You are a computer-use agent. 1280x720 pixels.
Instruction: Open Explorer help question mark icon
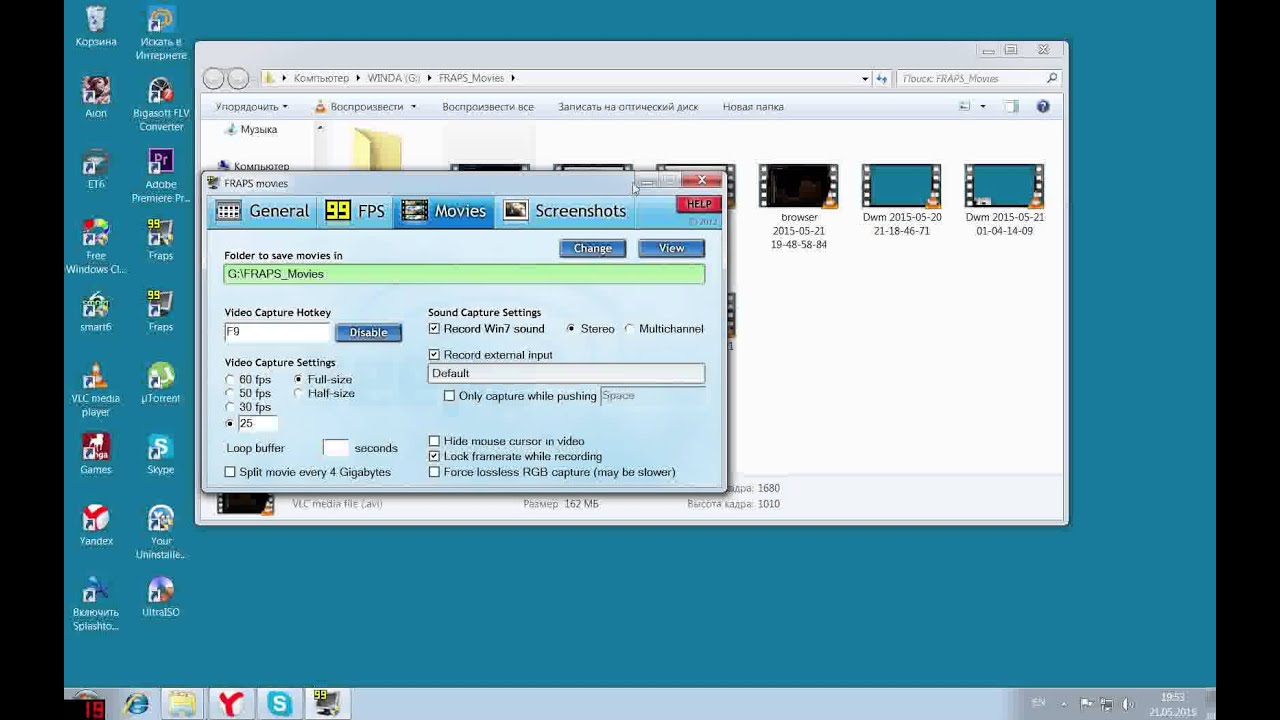1043,107
